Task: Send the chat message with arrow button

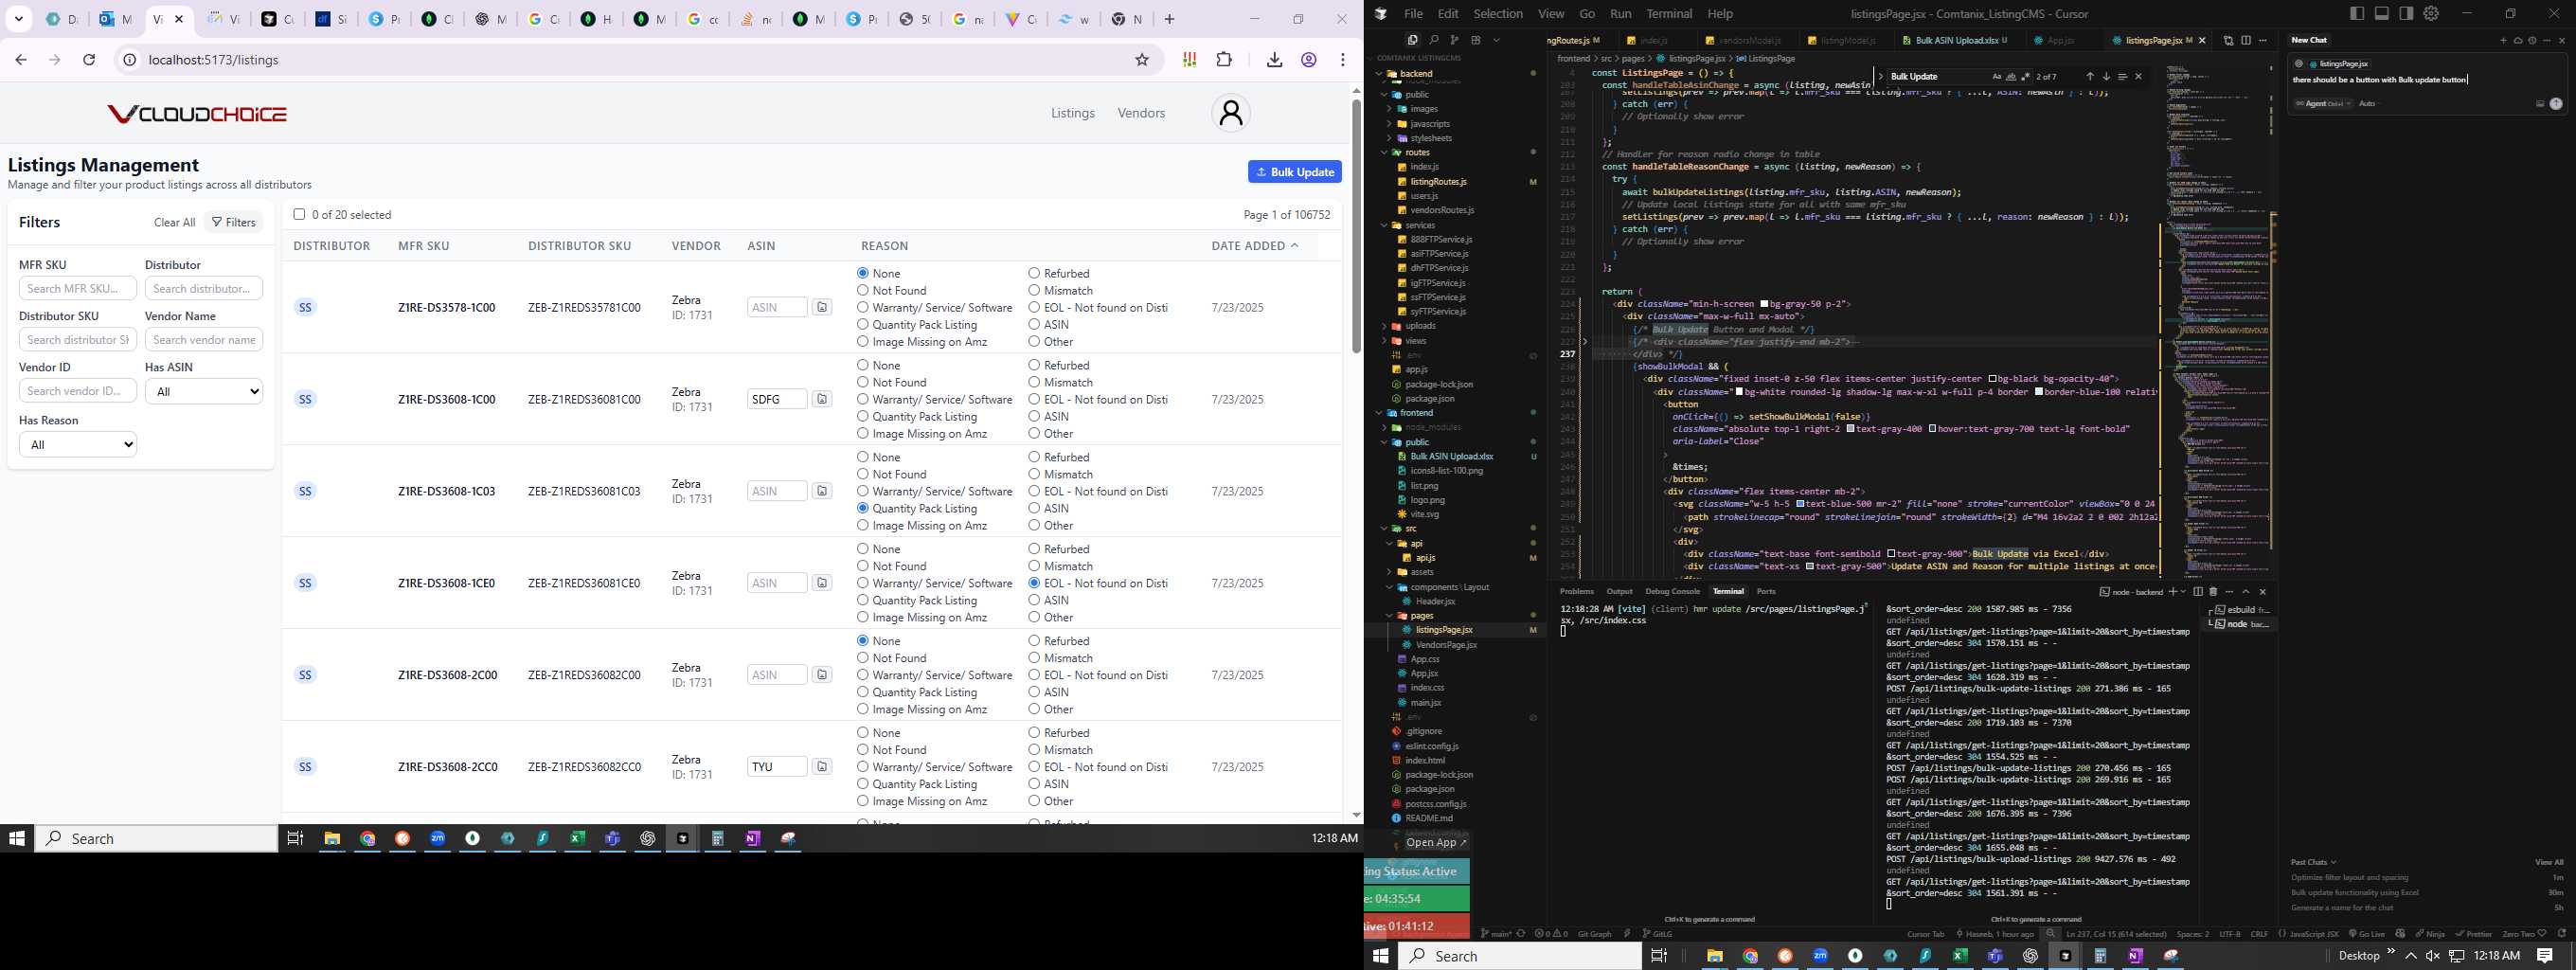Action: tap(2556, 103)
